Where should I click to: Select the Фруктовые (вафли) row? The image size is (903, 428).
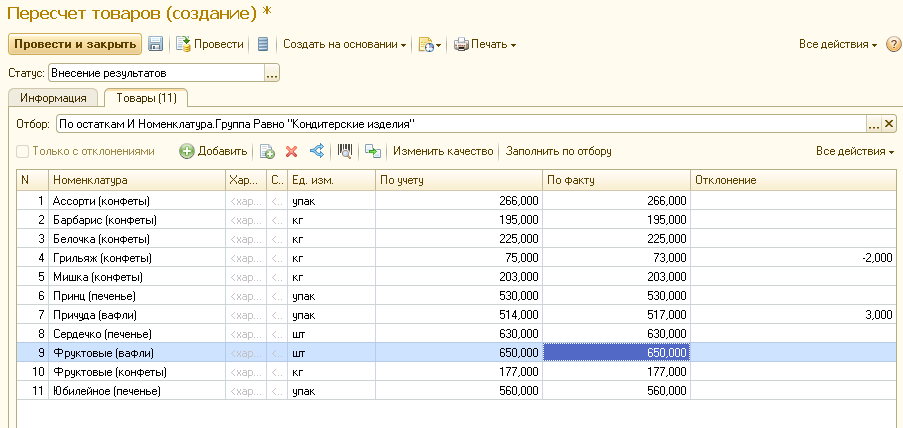coord(457,353)
